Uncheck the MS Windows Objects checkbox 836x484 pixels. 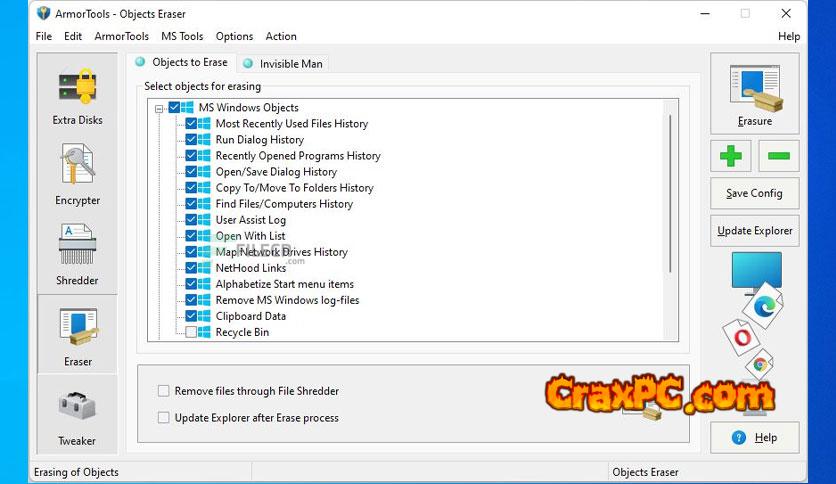pos(174,107)
